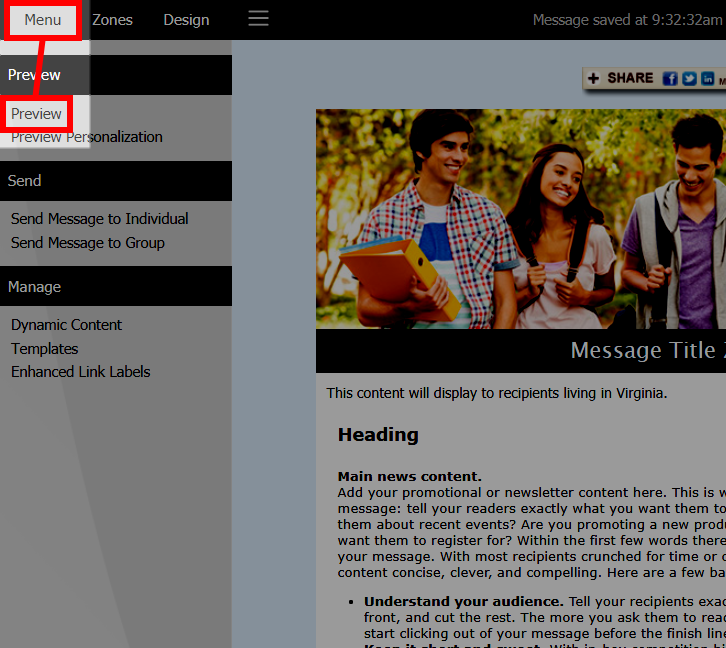Open Preview Personalization
Image resolution: width=726 pixels, height=648 pixels.
87,137
